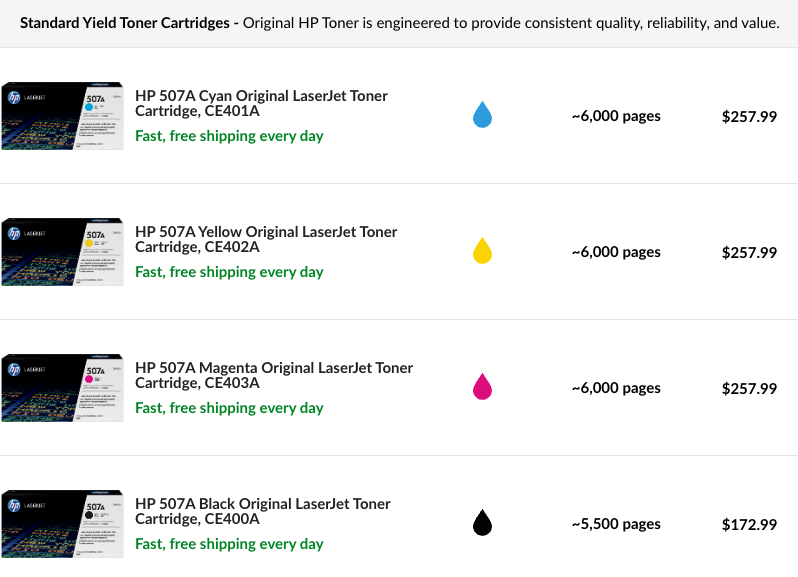Open the HP 507A Black cartridge box image

[62, 524]
